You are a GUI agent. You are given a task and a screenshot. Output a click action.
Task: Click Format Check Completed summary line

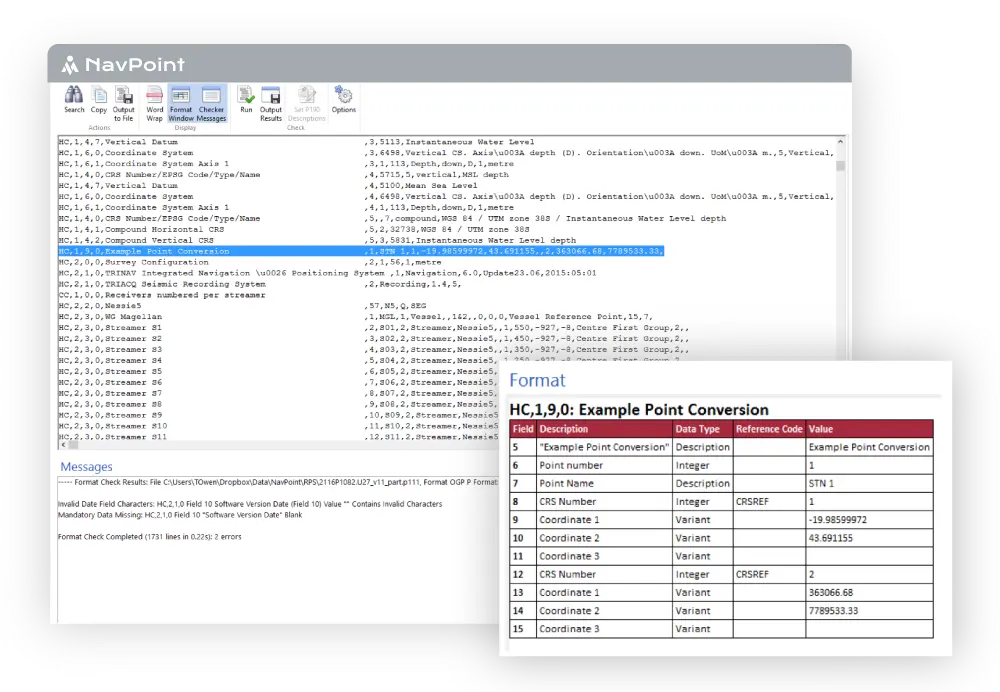click(x=150, y=536)
